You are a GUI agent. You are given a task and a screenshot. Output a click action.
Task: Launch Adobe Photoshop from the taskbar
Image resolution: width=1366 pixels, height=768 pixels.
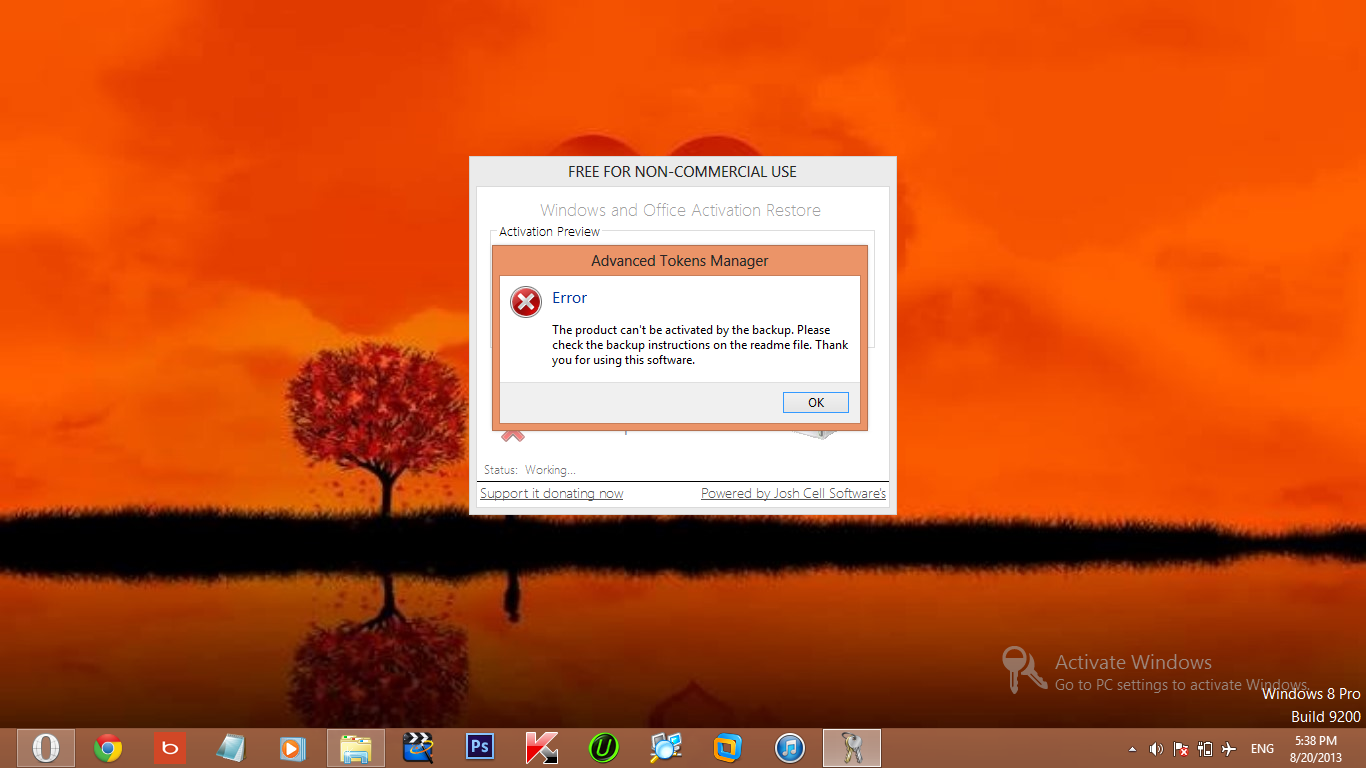click(480, 748)
